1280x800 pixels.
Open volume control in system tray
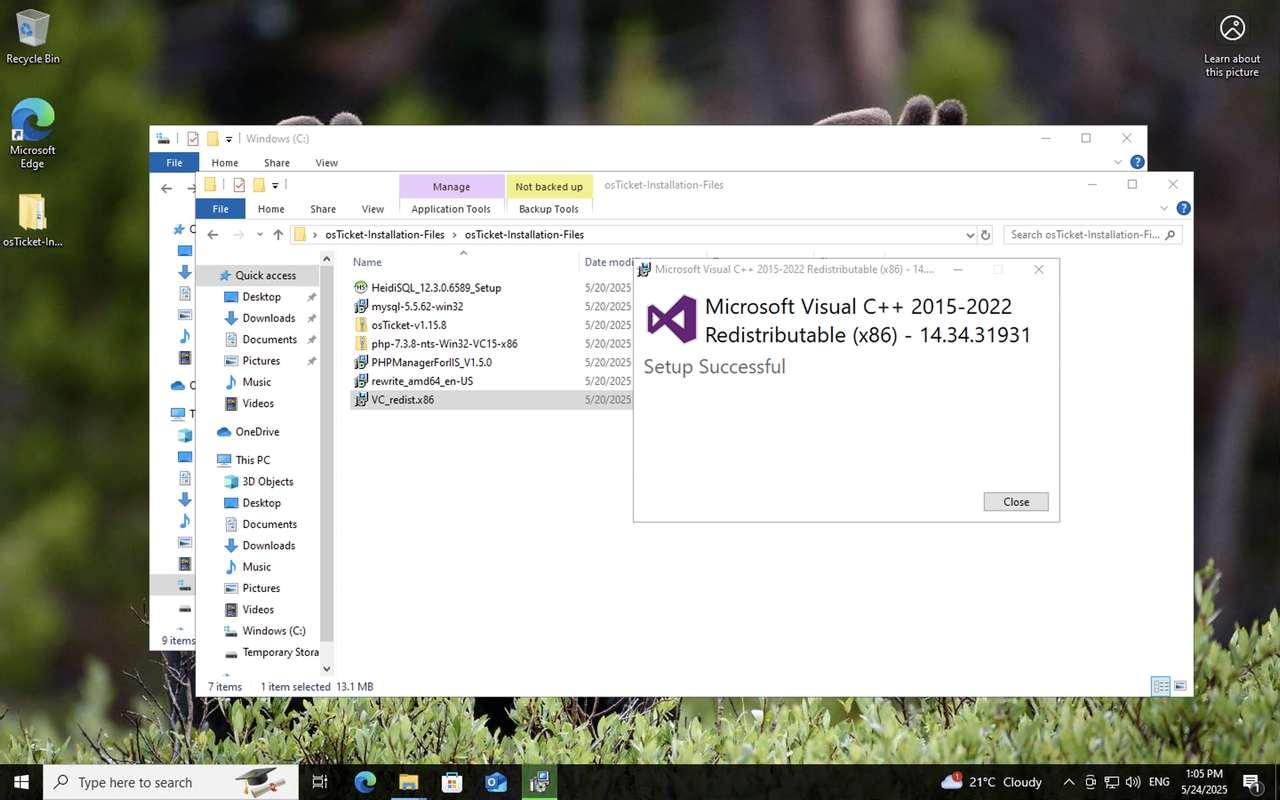pos(1133,782)
